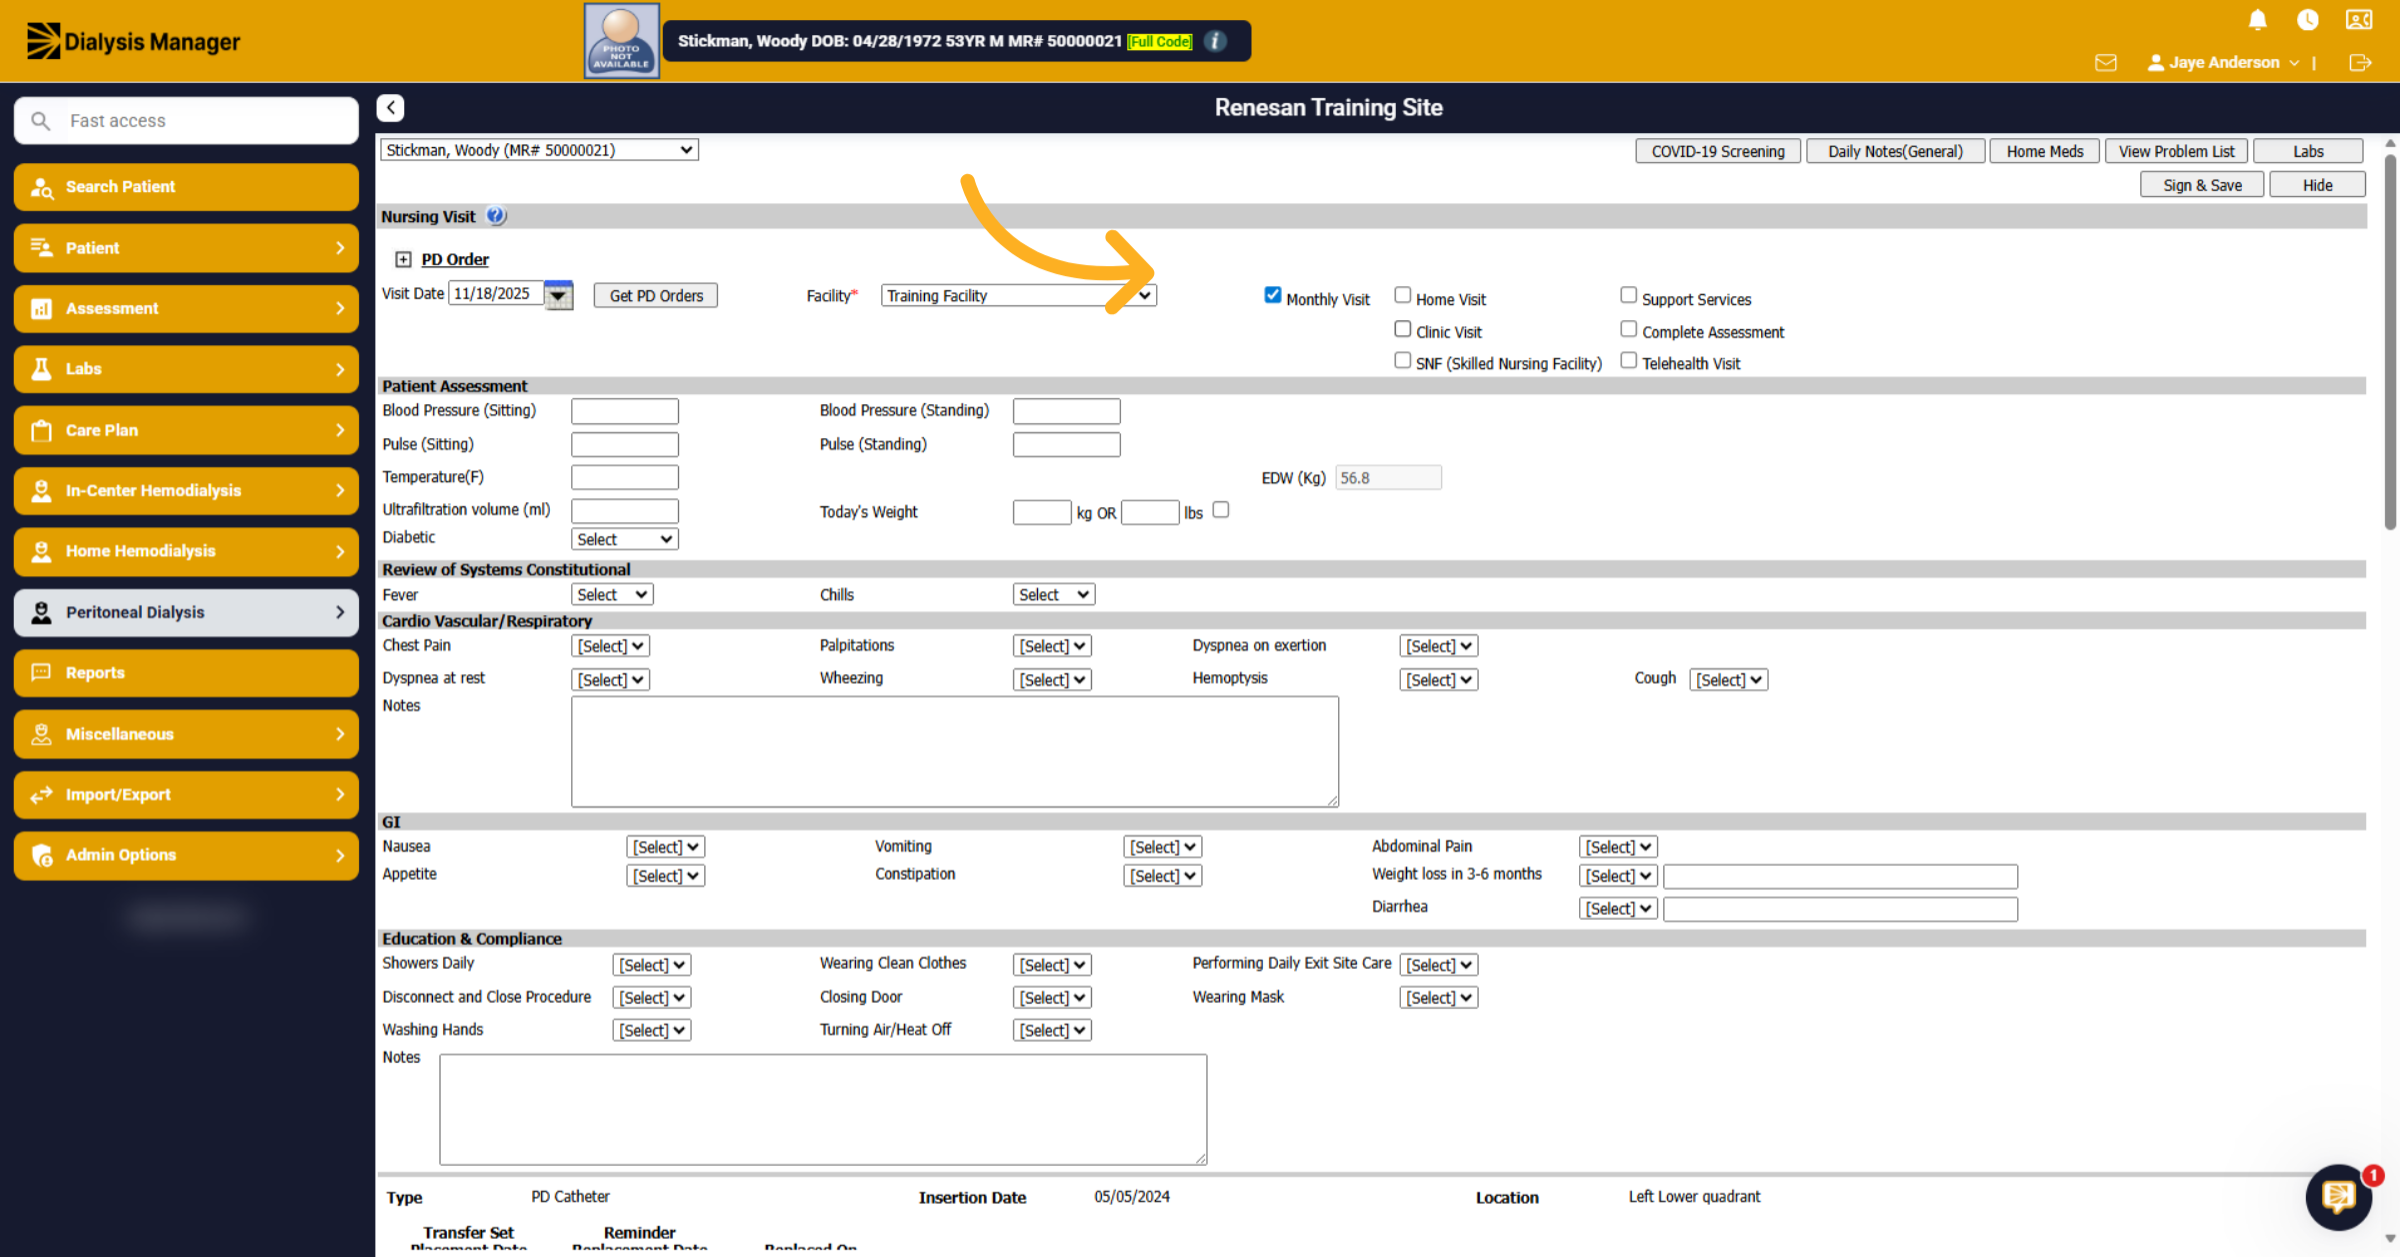
Task: Open the Jaye Anderson user menu
Action: [x=2223, y=62]
